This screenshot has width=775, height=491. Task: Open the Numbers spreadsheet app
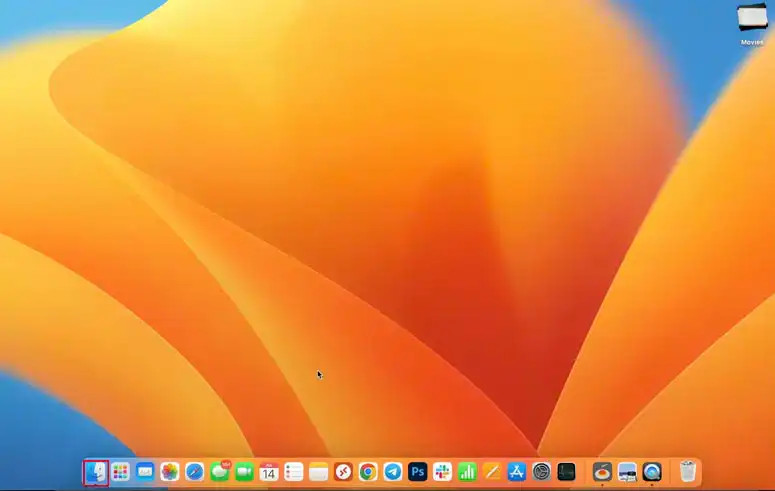pos(467,472)
